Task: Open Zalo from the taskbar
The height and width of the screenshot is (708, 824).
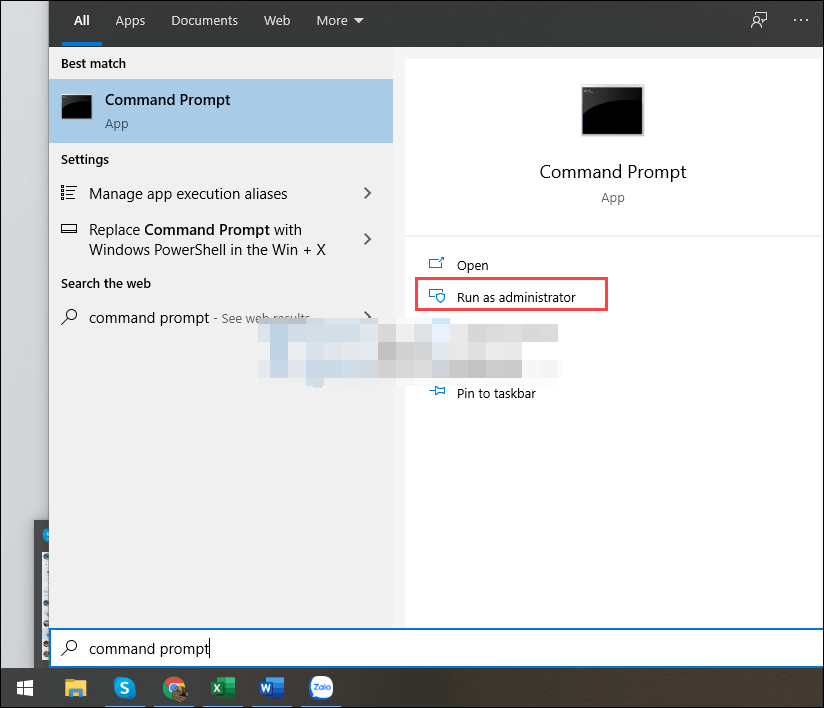Action: pos(321,688)
